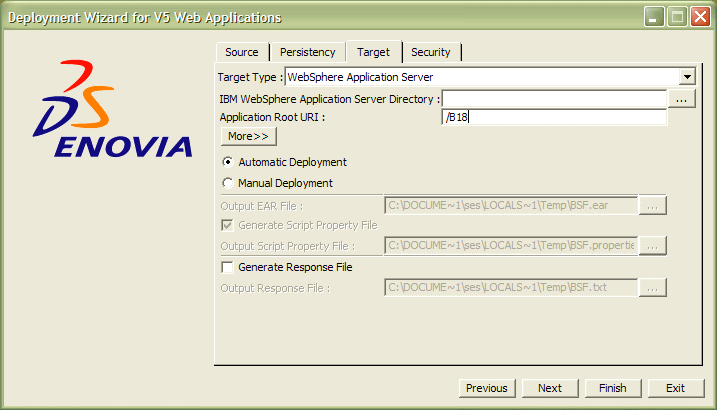Click the Output Response File label
The image size is (717, 410).
pos(275,288)
